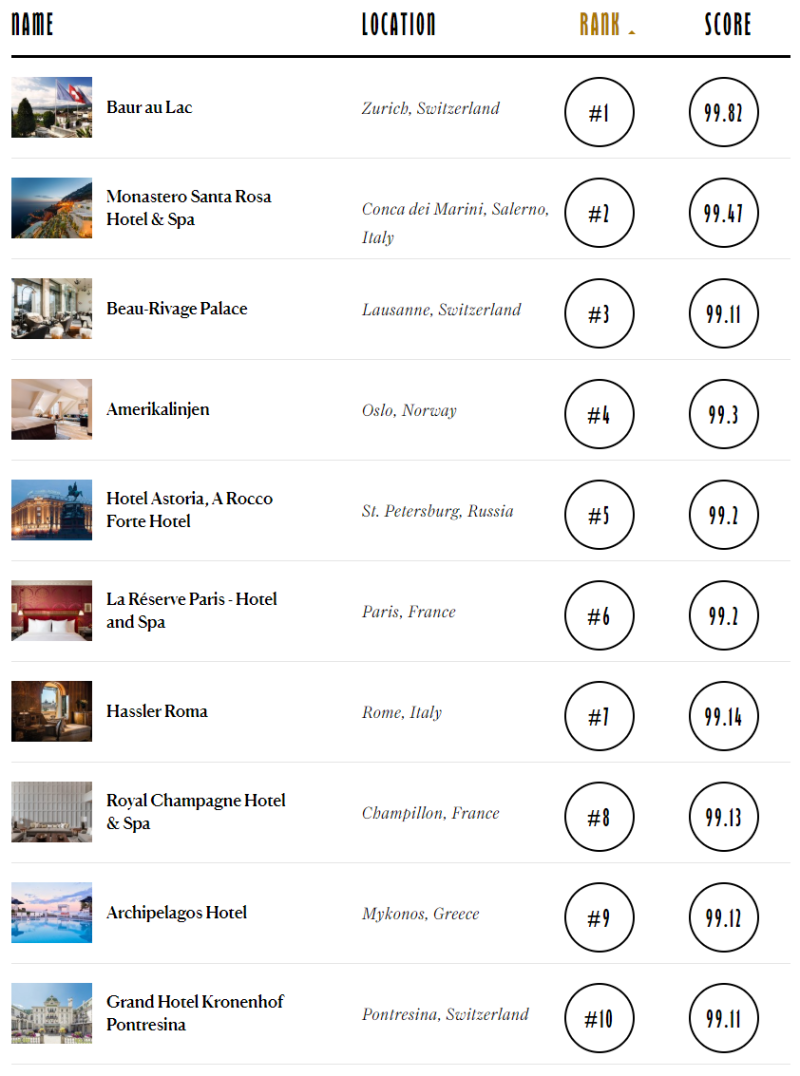The image size is (800, 1076).
Task: Click the La Réserve Paris thumbnail
Action: click(51, 611)
